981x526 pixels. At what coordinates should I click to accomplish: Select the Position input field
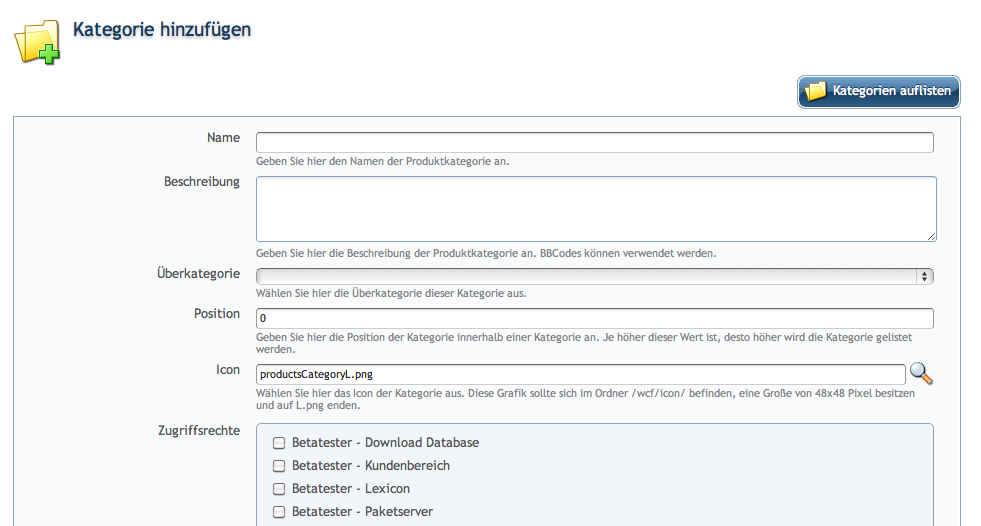click(594, 318)
